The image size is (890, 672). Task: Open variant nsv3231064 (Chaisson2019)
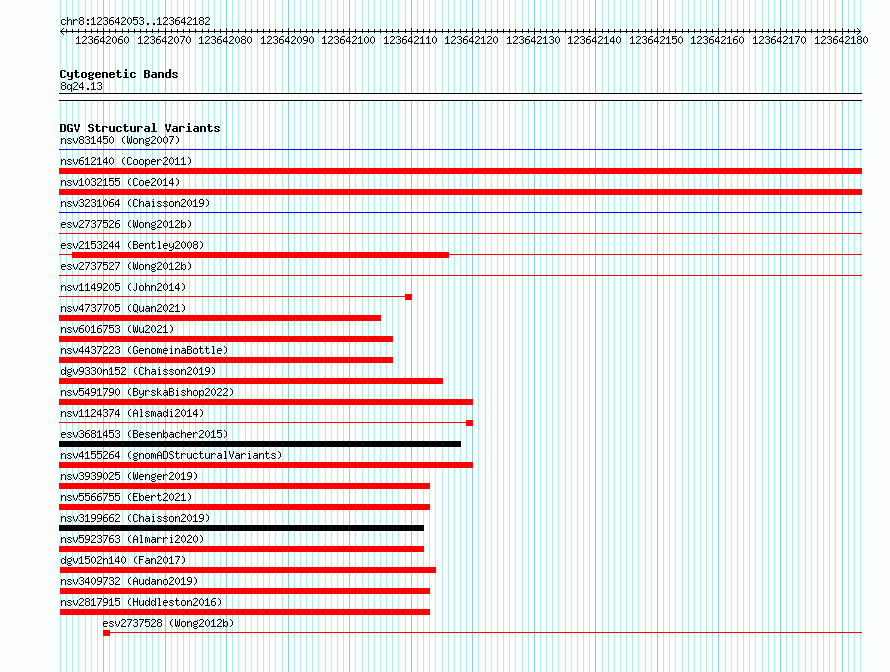pyautogui.click(x=135, y=203)
